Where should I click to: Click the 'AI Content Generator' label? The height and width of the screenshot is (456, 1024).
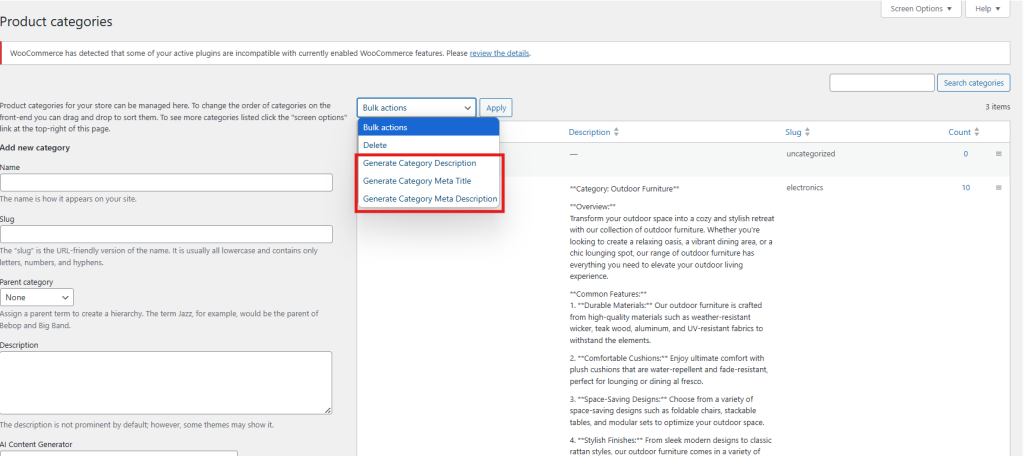coord(36,444)
